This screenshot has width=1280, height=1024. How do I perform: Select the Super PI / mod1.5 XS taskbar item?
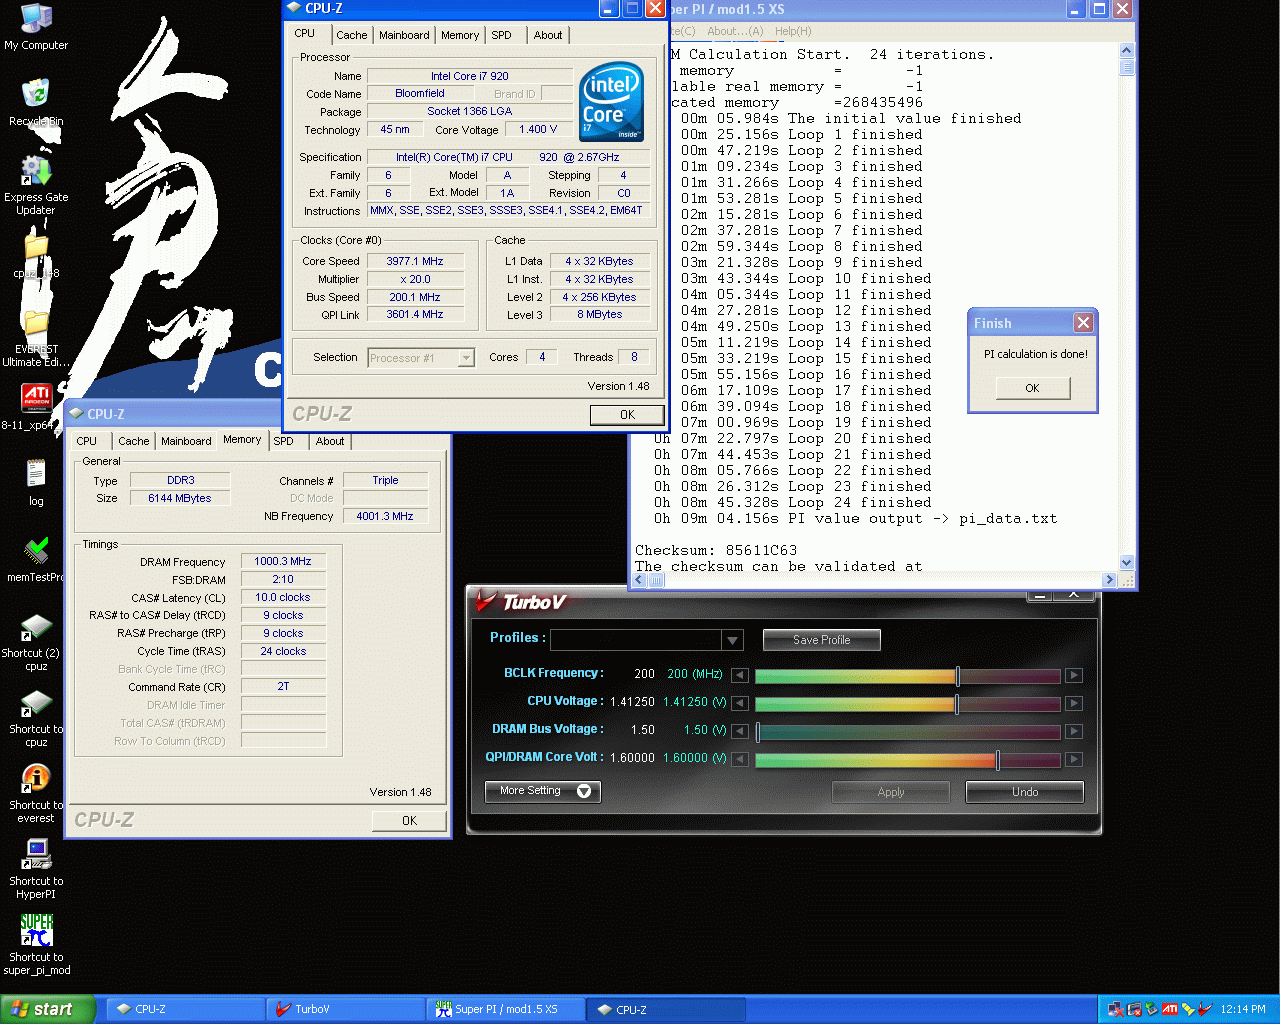point(506,1009)
